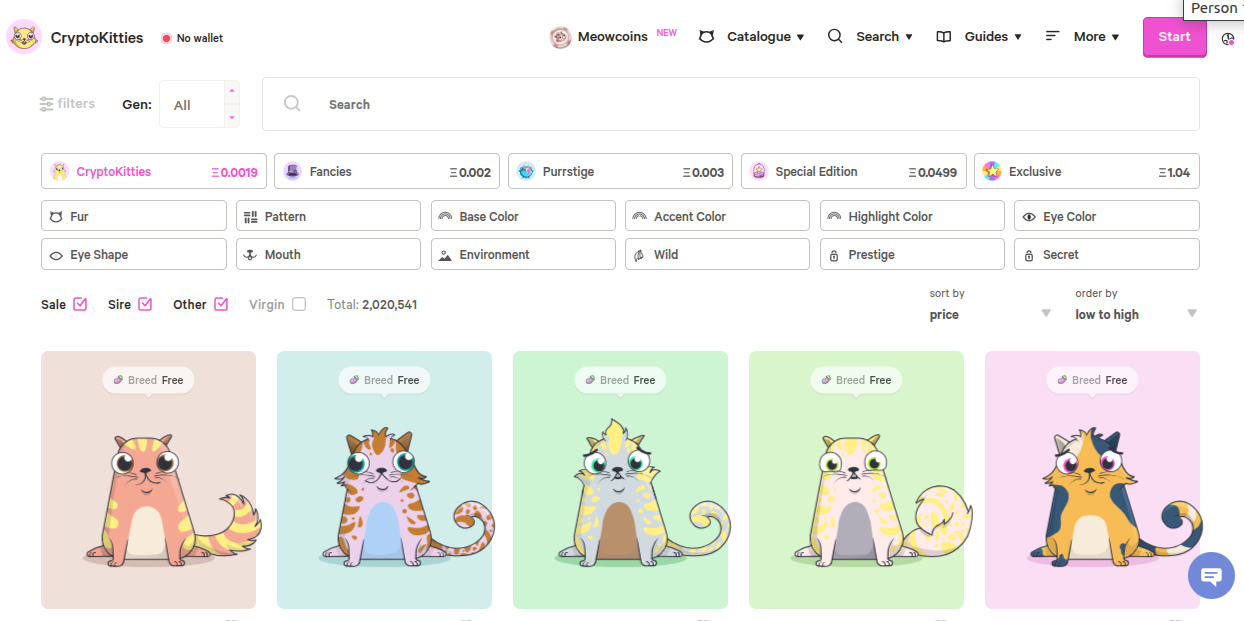Select the Purrstige category tab
This screenshot has height=621, width=1244.
tap(620, 171)
